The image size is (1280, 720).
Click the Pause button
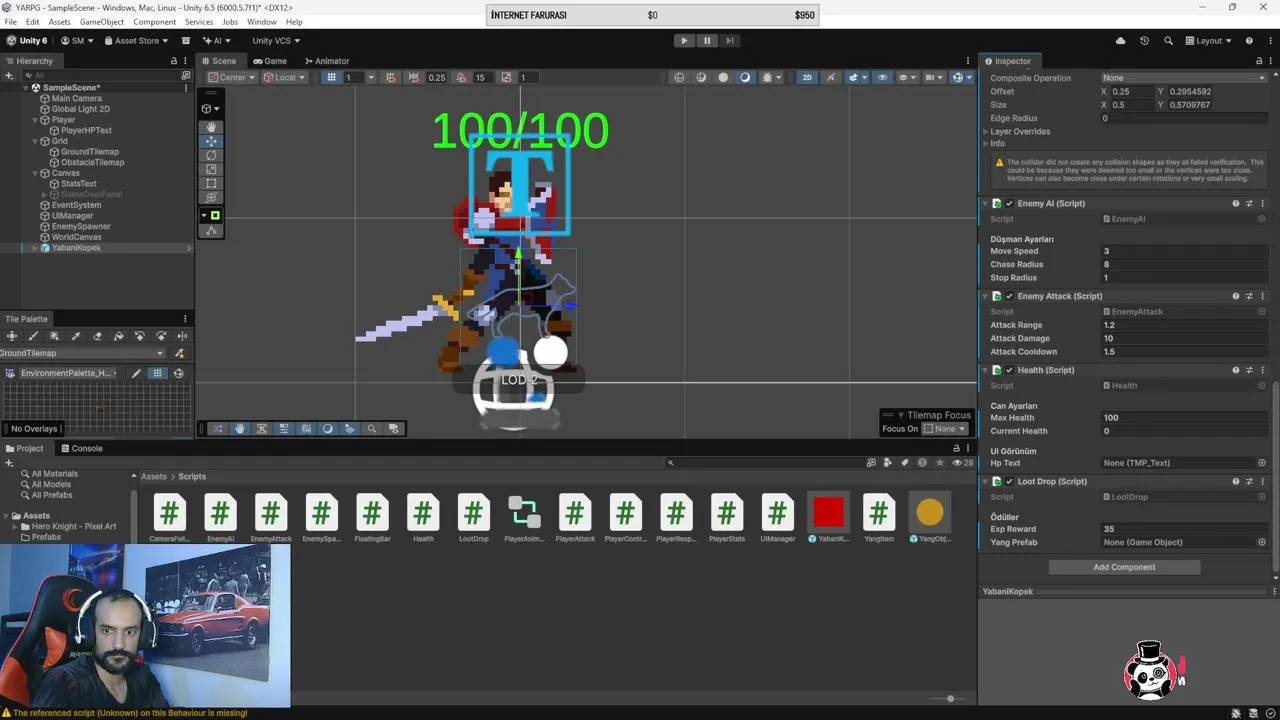(x=707, y=41)
